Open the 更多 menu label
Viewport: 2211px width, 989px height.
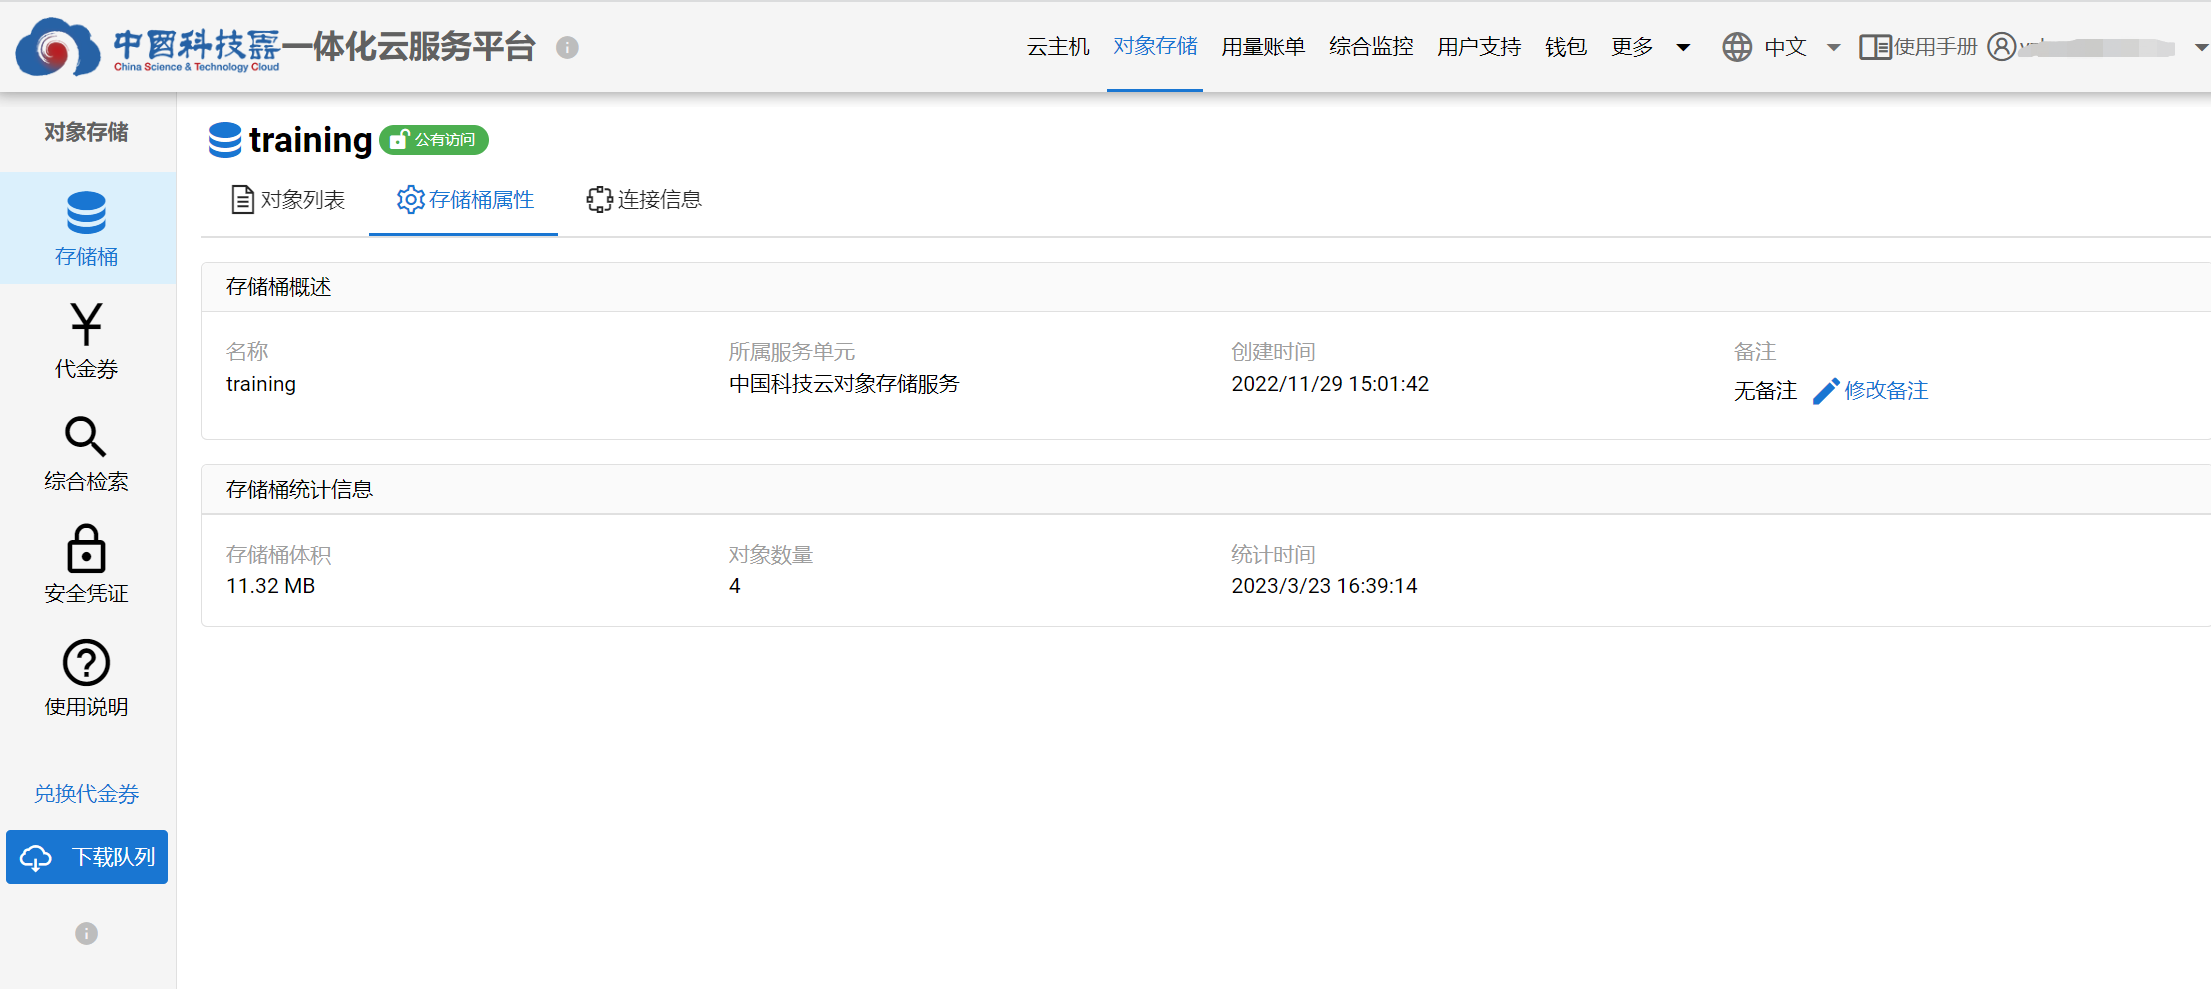pyautogui.click(x=1632, y=47)
